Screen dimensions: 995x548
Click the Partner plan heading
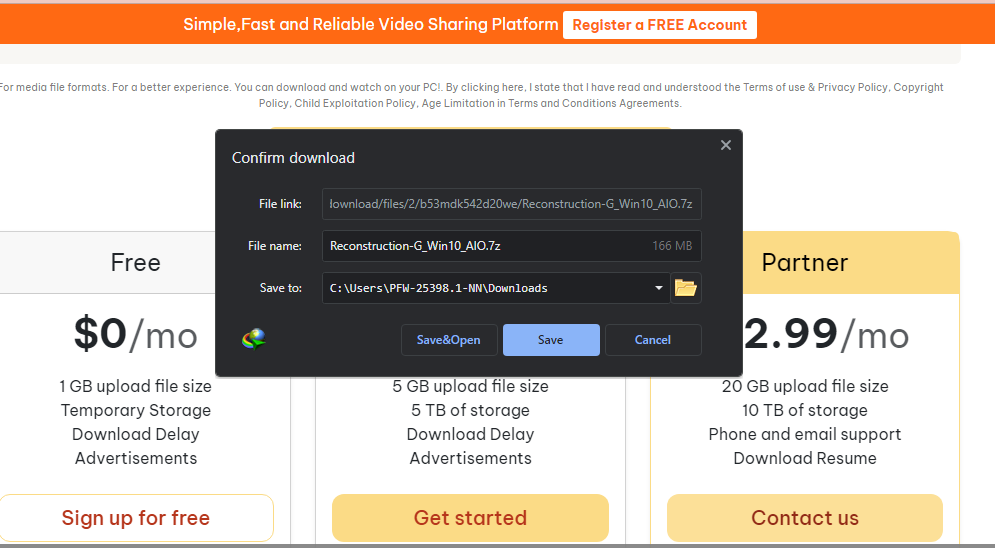(805, 263)
